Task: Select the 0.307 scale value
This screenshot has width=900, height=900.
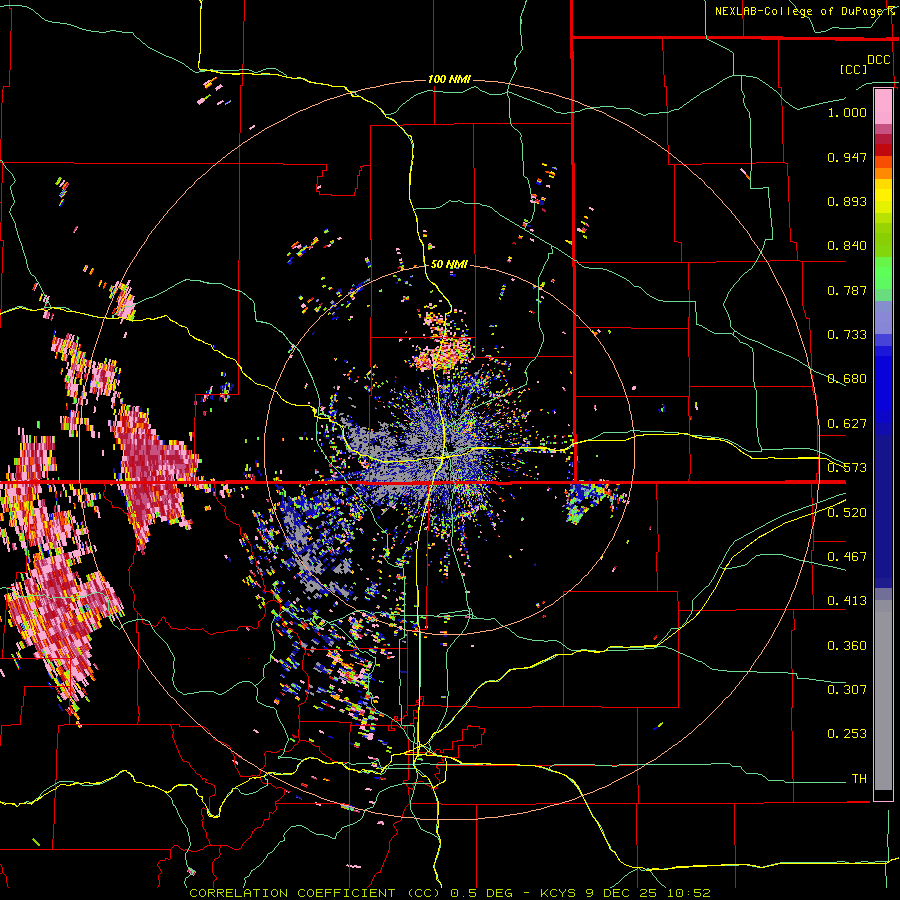Action: point(847,690)
